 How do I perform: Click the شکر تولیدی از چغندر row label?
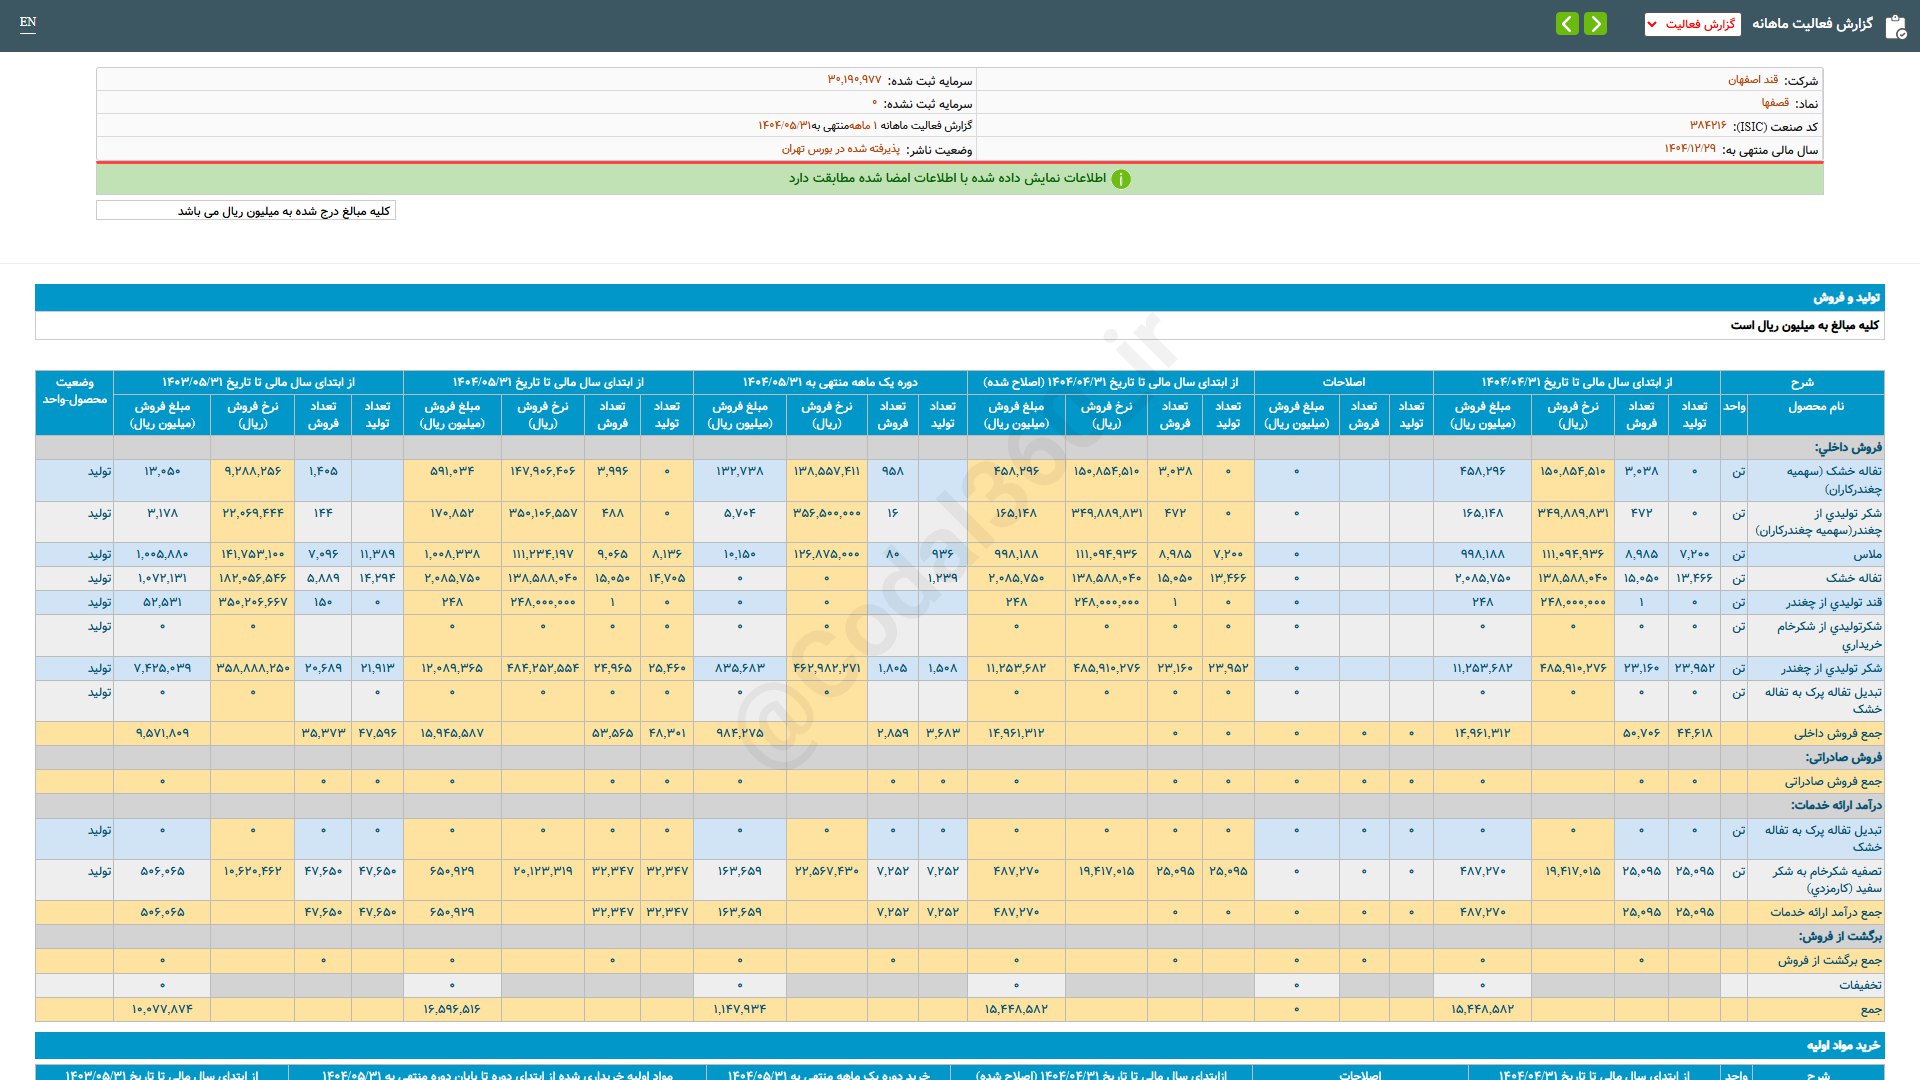click(x=1831, y=669)
